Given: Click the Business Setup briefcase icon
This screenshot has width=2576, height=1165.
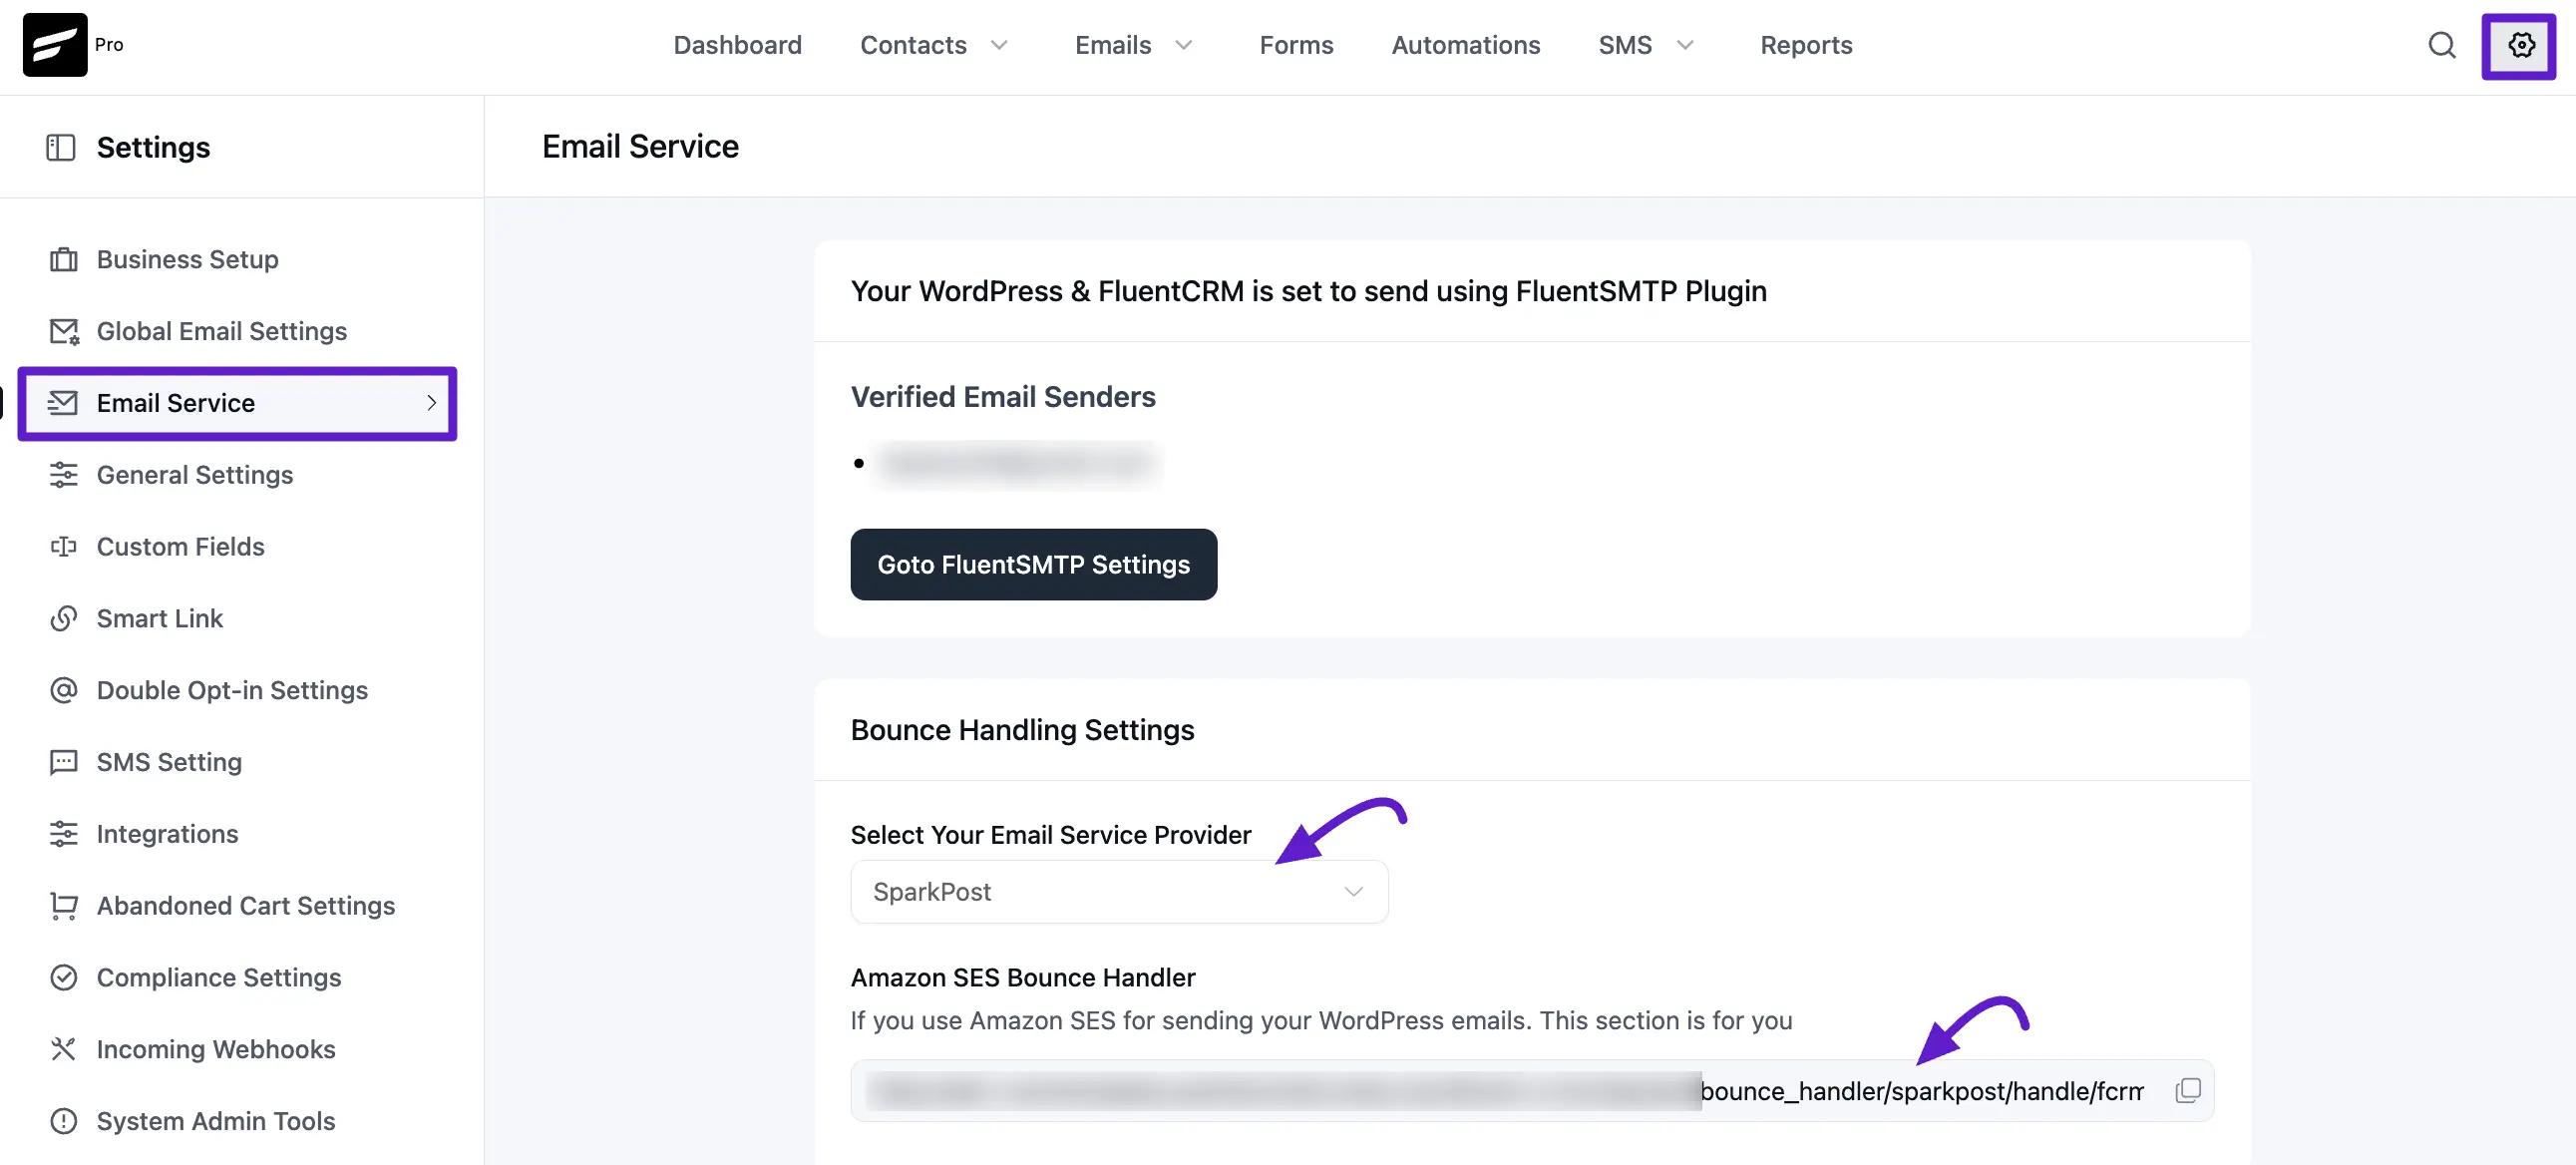Looking at the screenshot, I should 64,260.
